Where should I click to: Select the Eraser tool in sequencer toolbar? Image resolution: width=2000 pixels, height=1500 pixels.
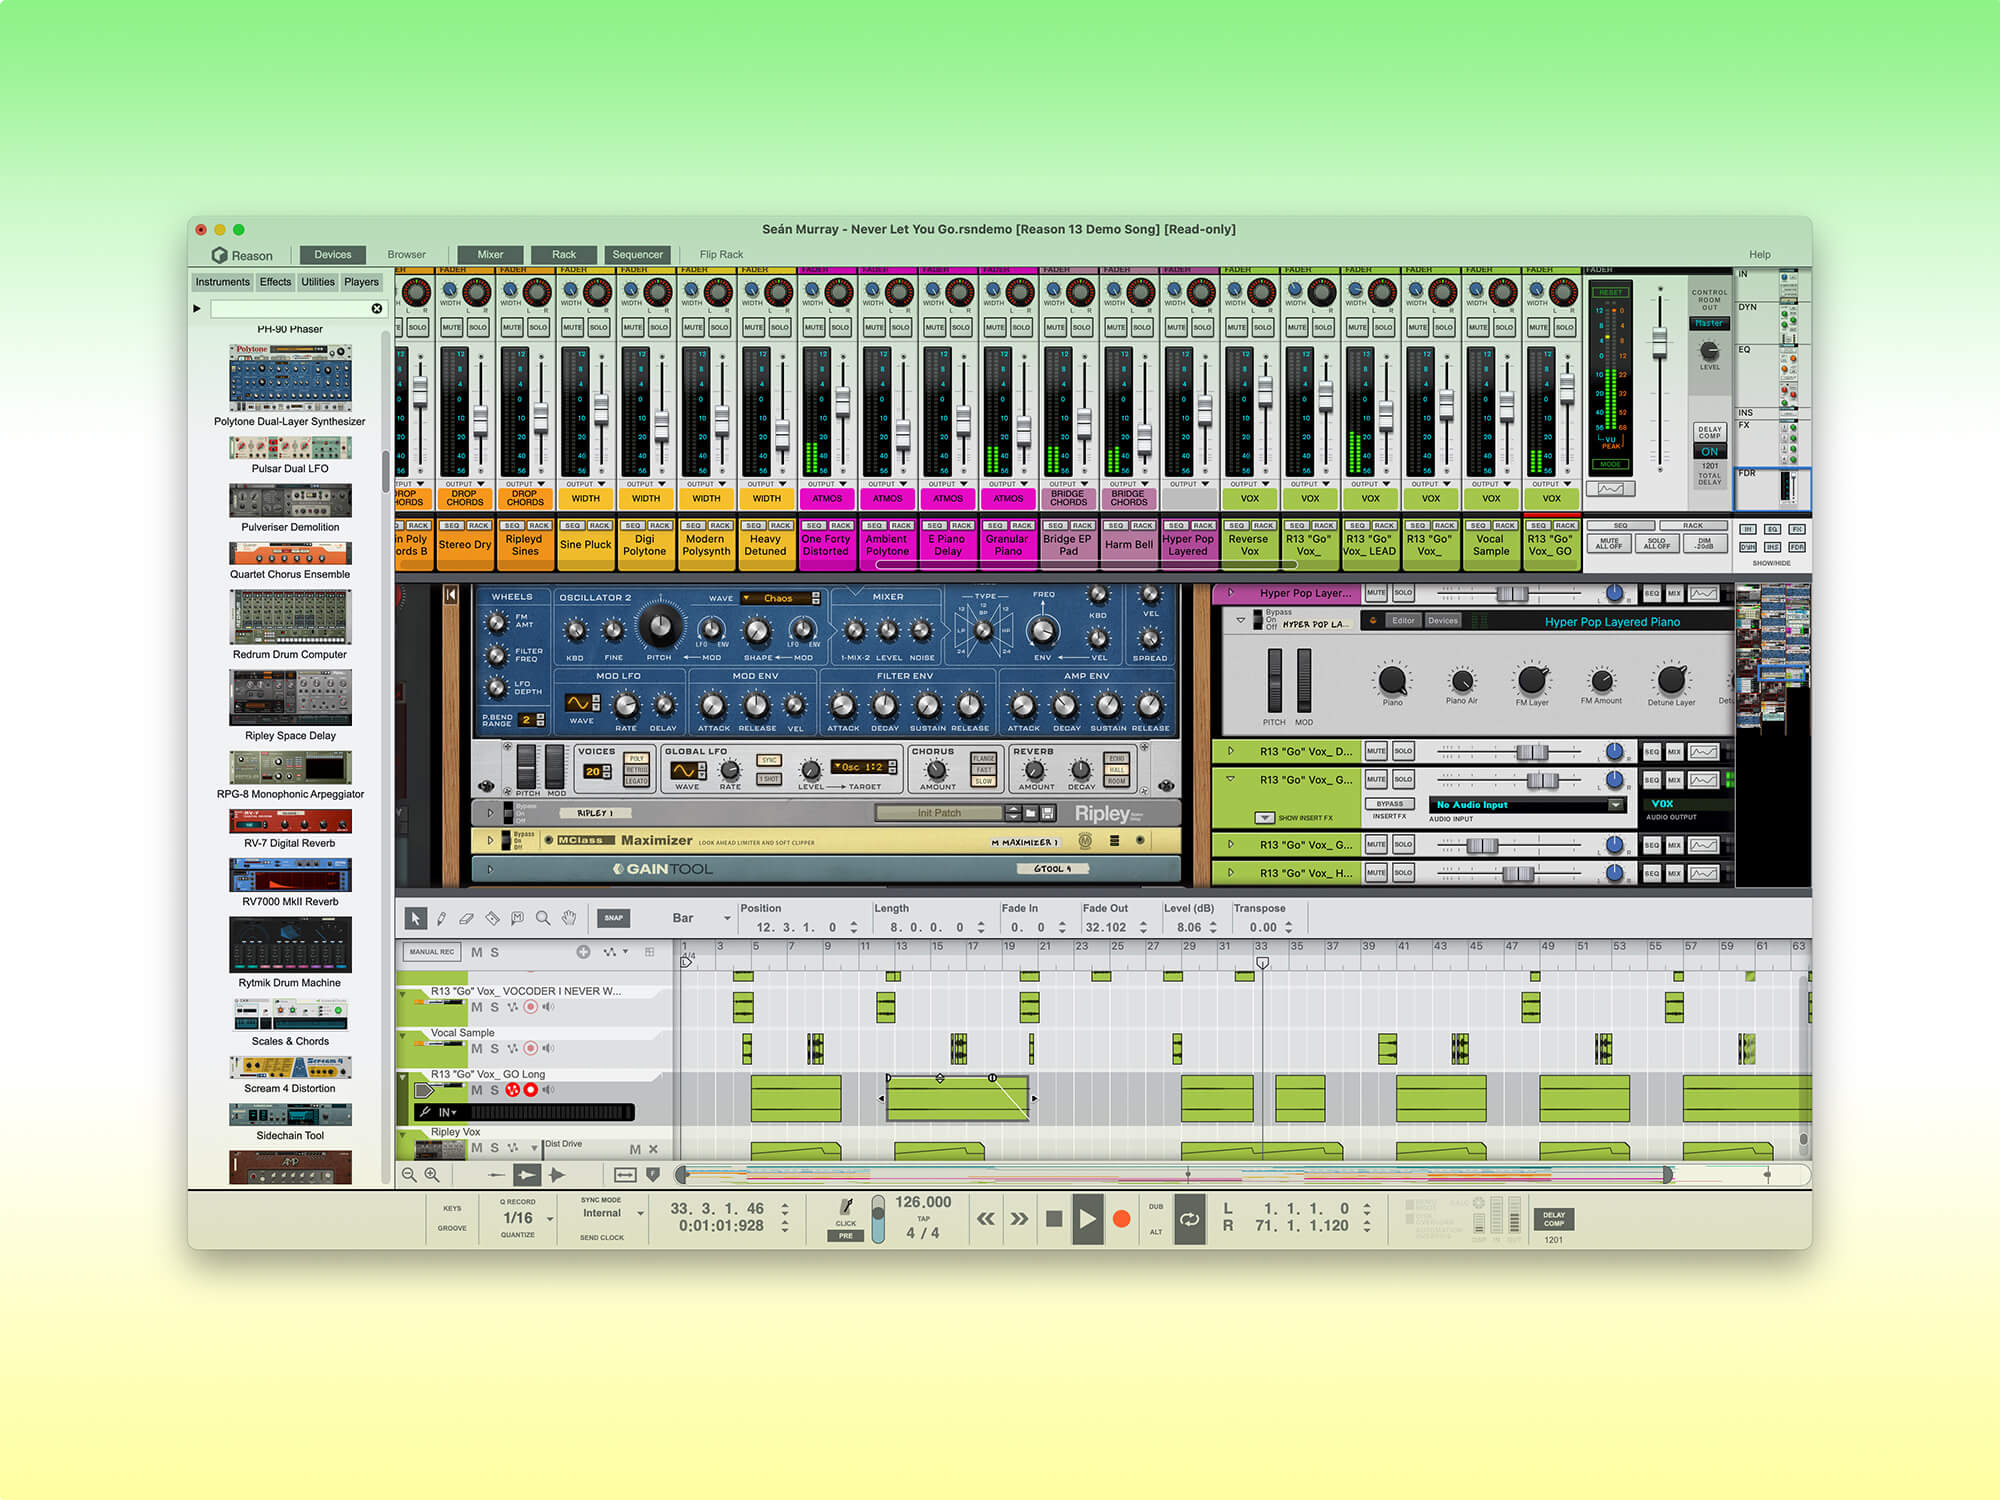point(466,917)
